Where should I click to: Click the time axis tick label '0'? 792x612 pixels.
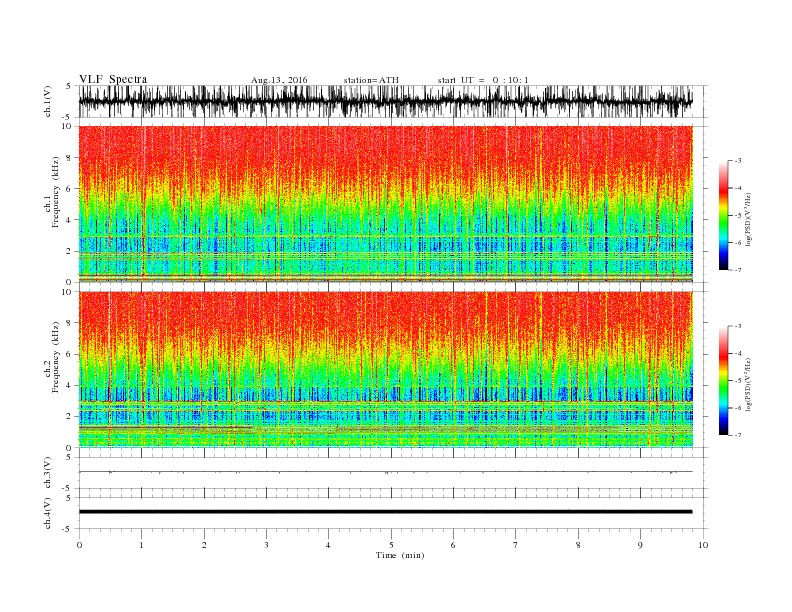click(x=79, y=545)
